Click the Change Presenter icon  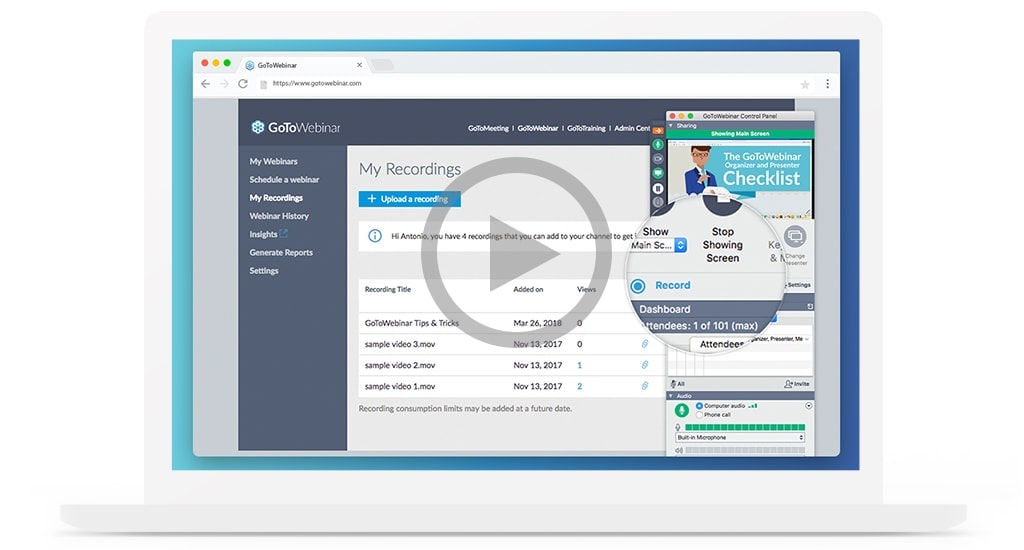pyautogui.click(x=795, y=236)
